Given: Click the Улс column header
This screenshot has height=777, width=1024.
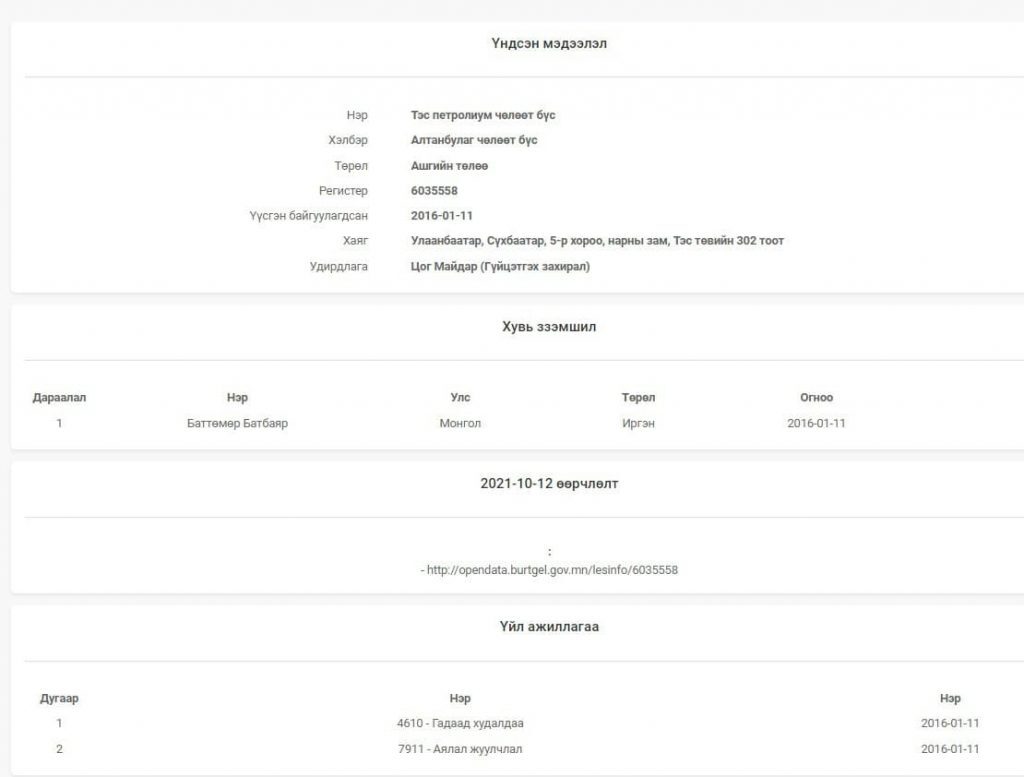Looking at the screenshot, I should click(460, 398).
